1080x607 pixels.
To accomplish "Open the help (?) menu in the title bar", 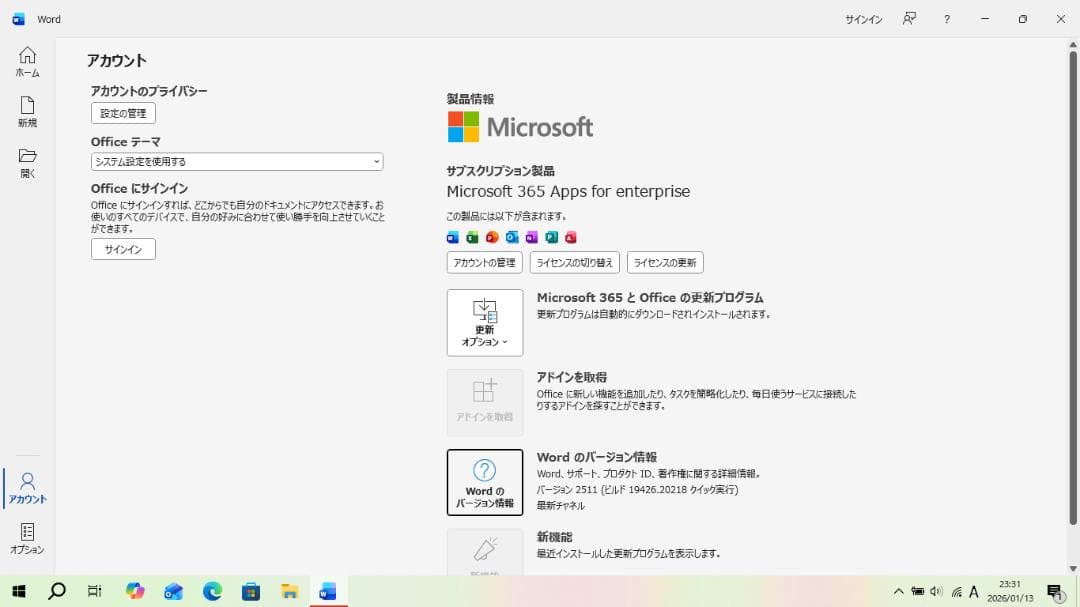I will click(x=946, y=18).
